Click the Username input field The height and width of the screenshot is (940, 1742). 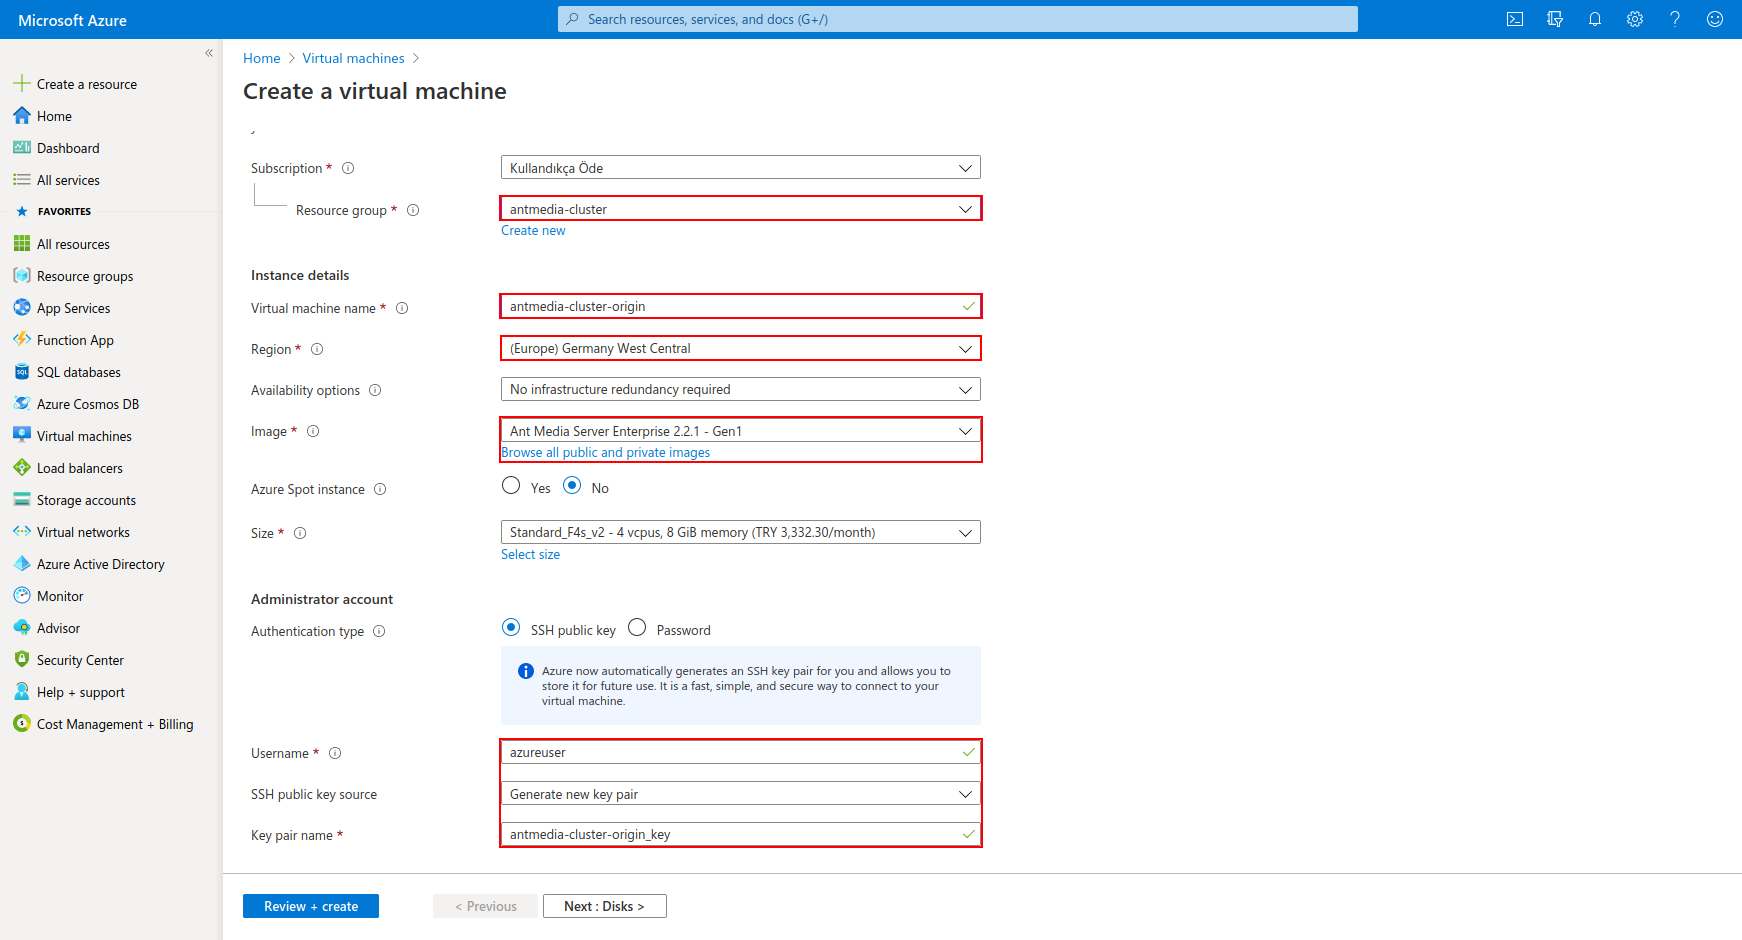click(740, 752)
